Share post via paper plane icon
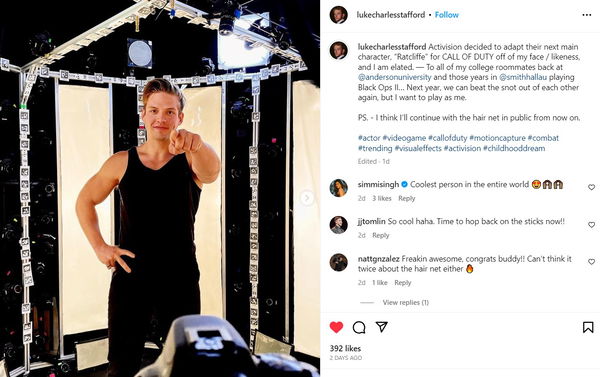The image size is (600, 377). tap(382, 326)
